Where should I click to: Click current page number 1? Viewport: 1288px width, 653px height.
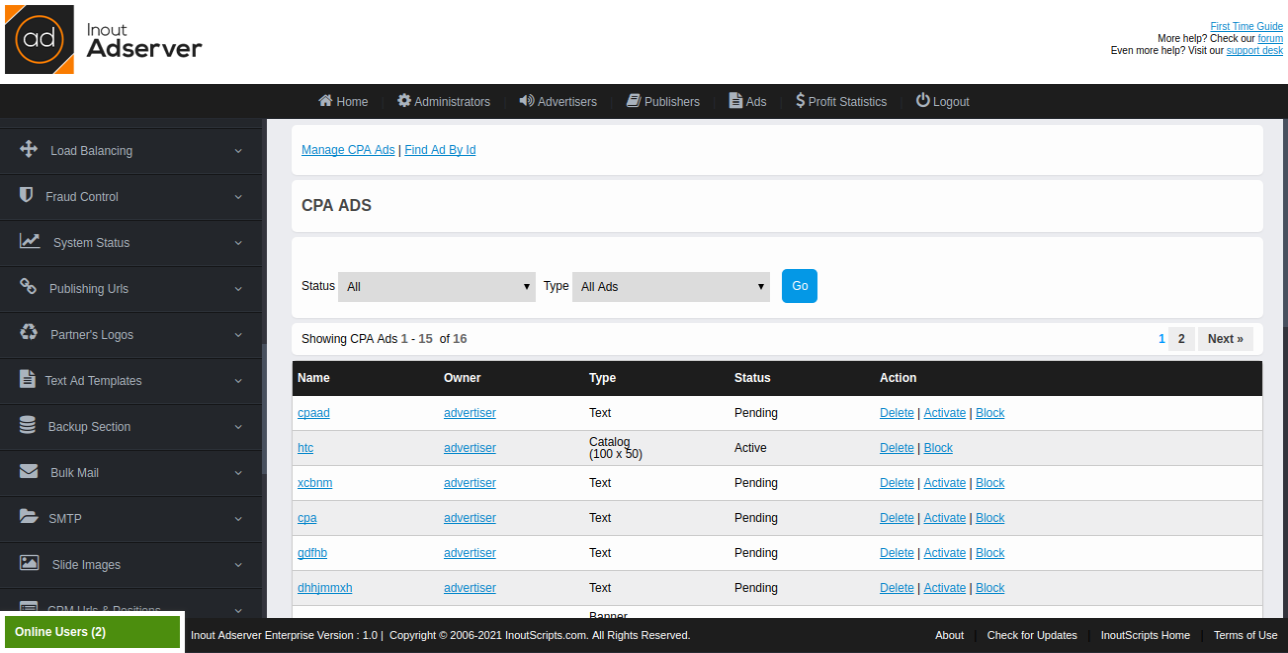coord(1162,339)
